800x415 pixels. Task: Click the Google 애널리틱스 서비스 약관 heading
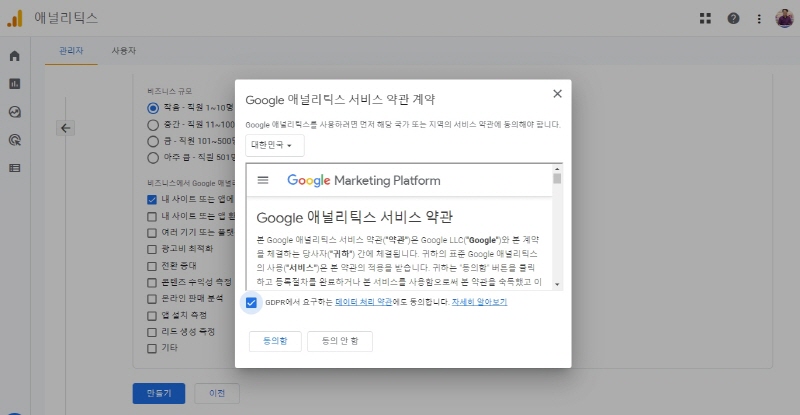click(x=355, y=217)
